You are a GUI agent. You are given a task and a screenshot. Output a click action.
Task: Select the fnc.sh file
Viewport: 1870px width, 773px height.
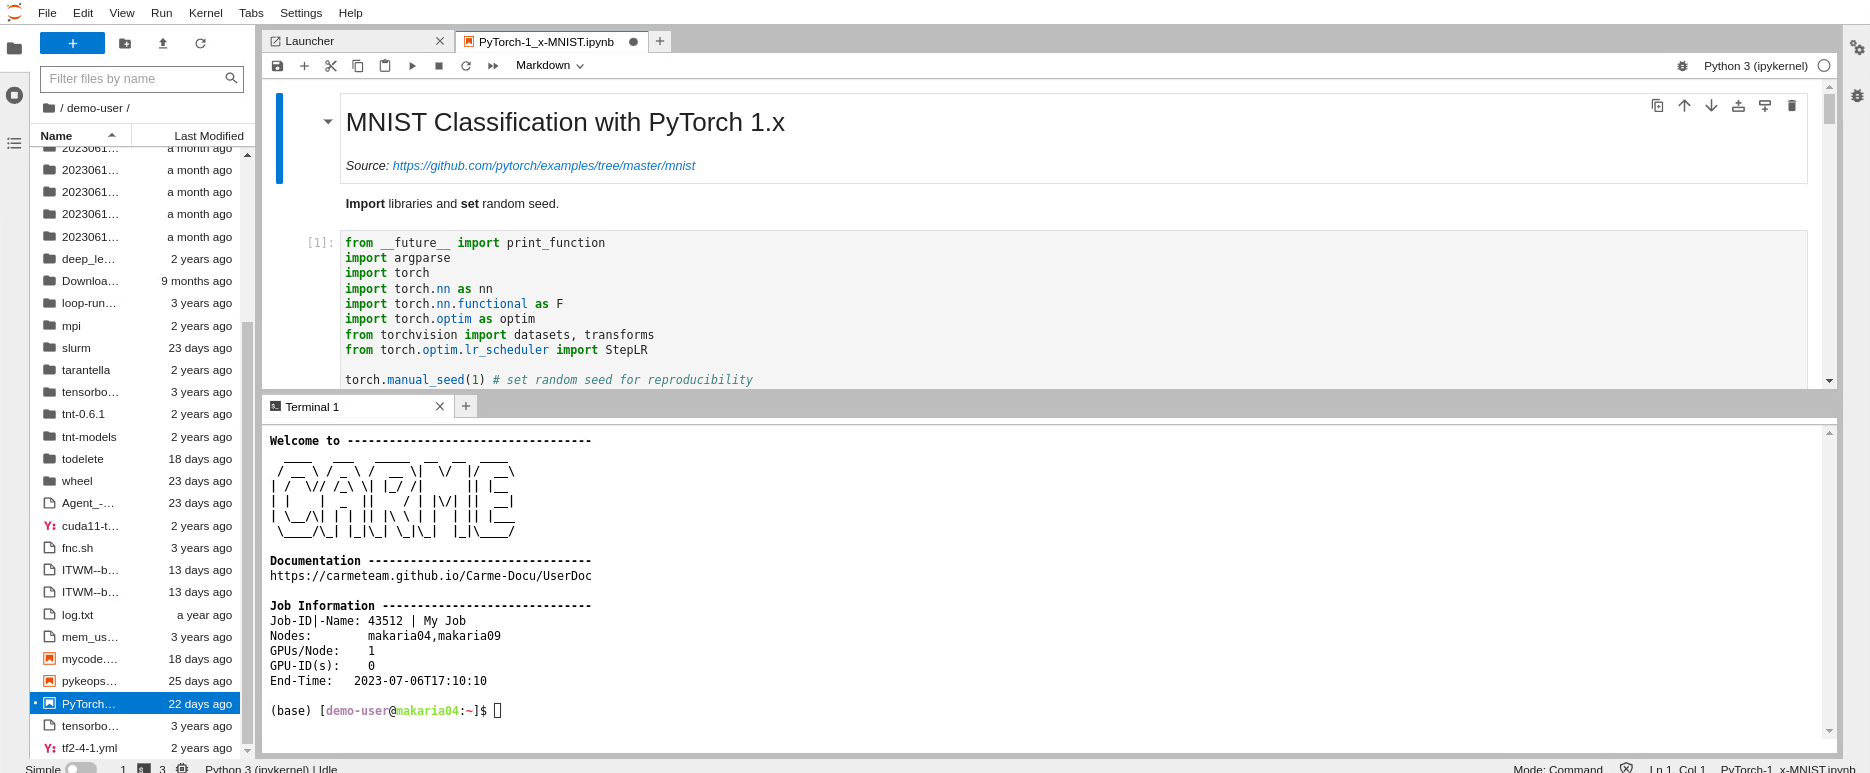[x=136, y=548]
